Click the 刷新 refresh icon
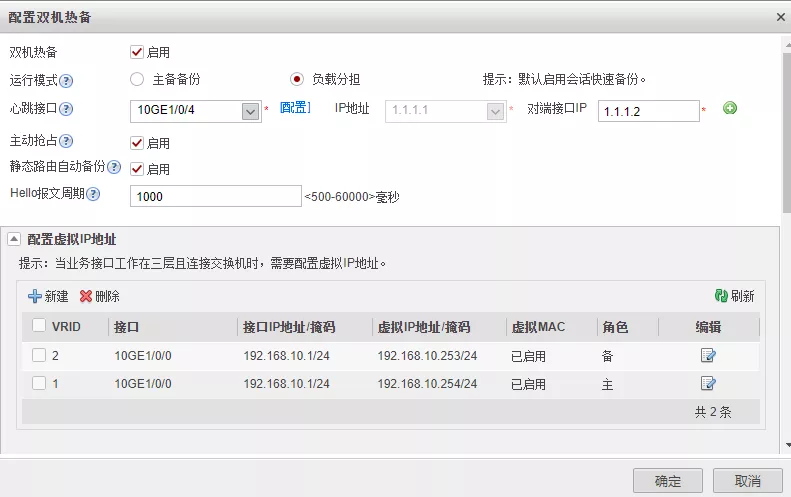The width and height of the screenshot is (791, 497). click(720, 296)
